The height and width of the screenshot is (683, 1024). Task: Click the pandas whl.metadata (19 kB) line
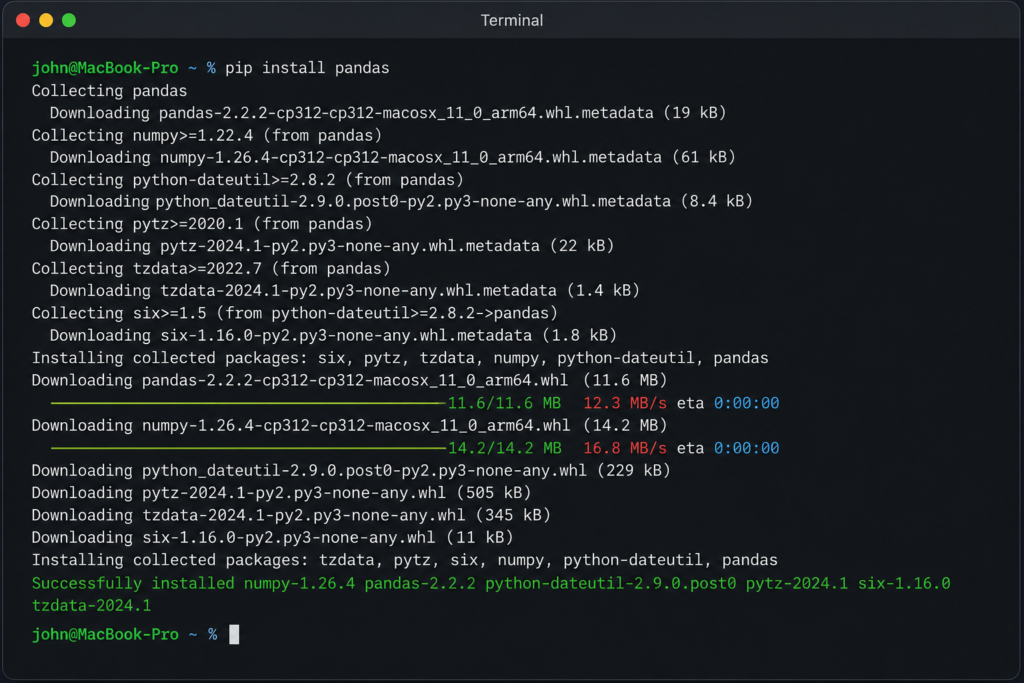tap(388, 113)
